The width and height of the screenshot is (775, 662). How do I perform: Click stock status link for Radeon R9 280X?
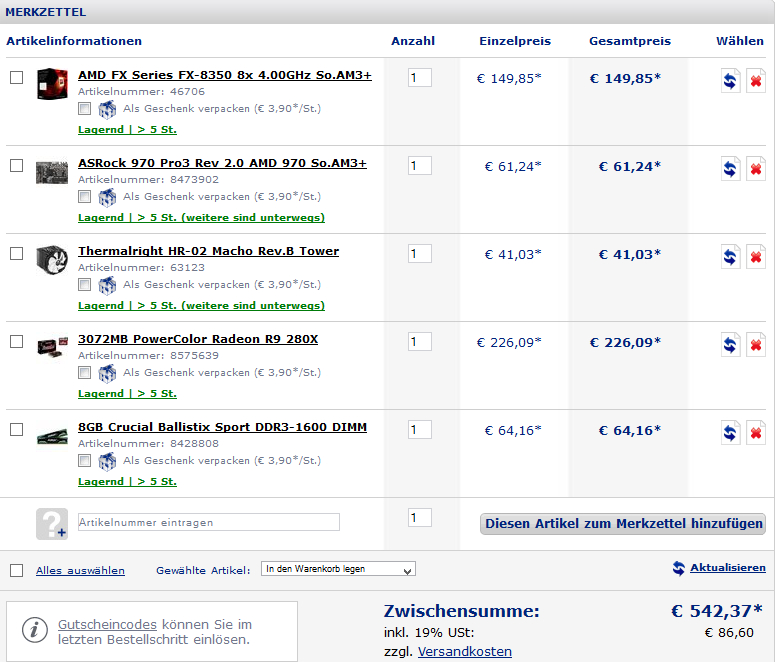click(128, 394)
